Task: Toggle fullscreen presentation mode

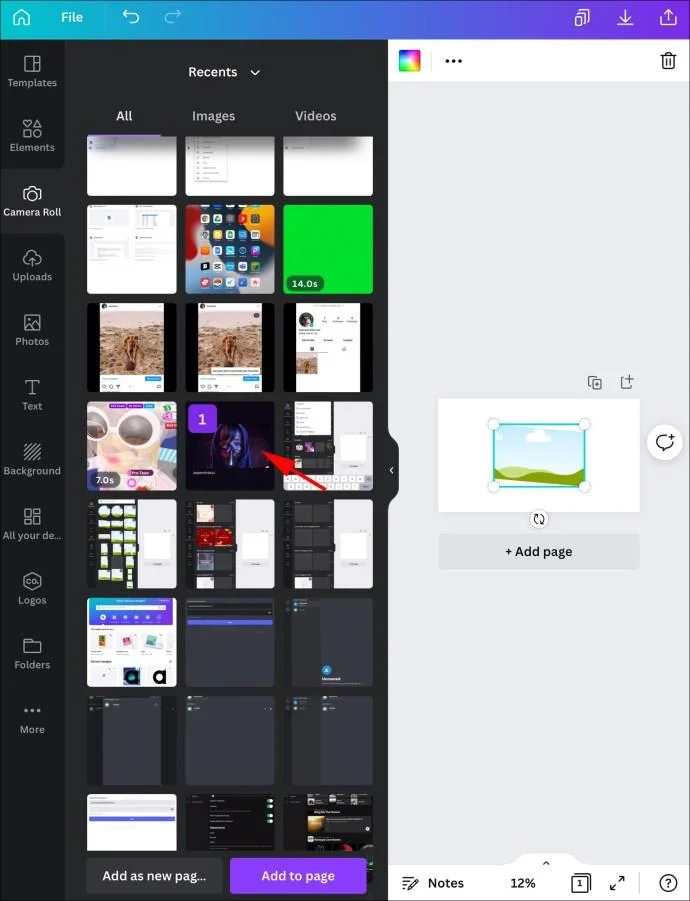Action: [x=617, y=883]
